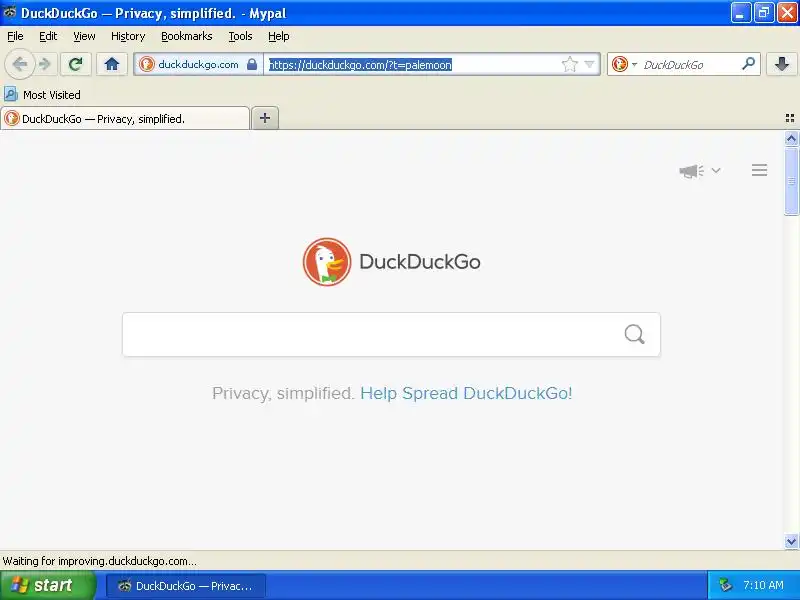Open the Help menu

click(x=279, y=36)
